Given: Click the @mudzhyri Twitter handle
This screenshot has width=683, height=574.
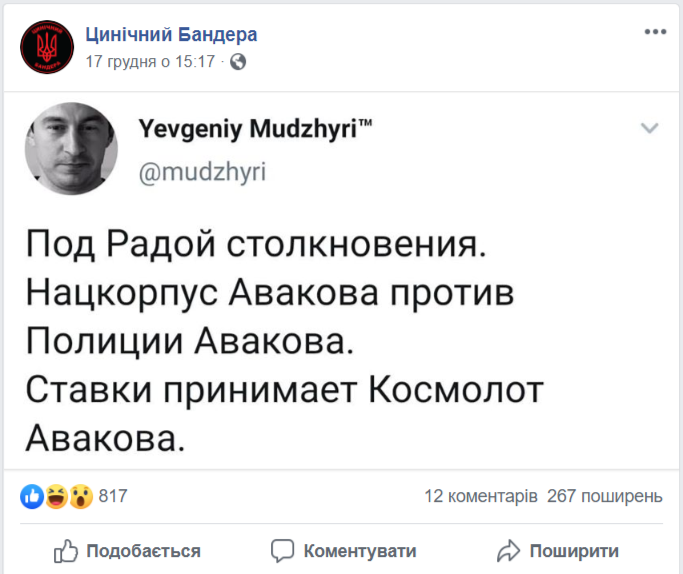Looking at the screenshot, I should click(x=200, y=170).
